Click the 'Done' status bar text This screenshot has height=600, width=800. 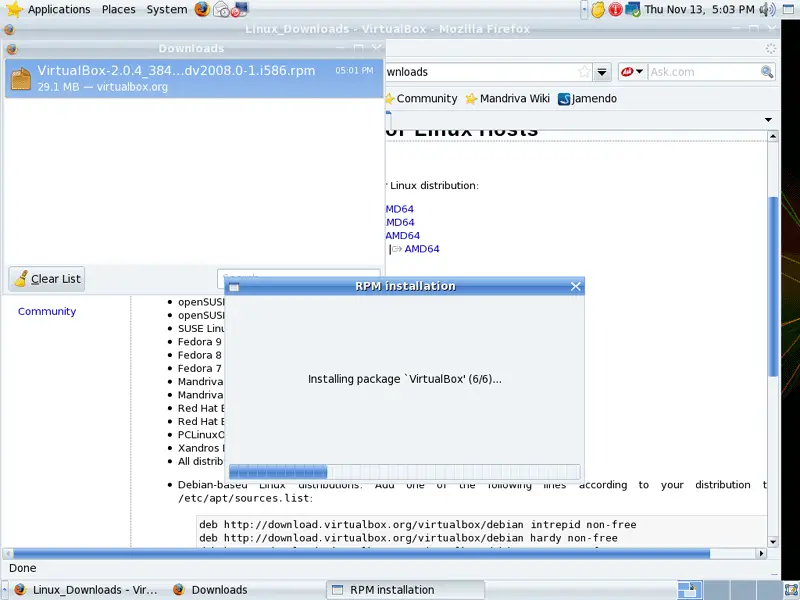pos(22,568)
